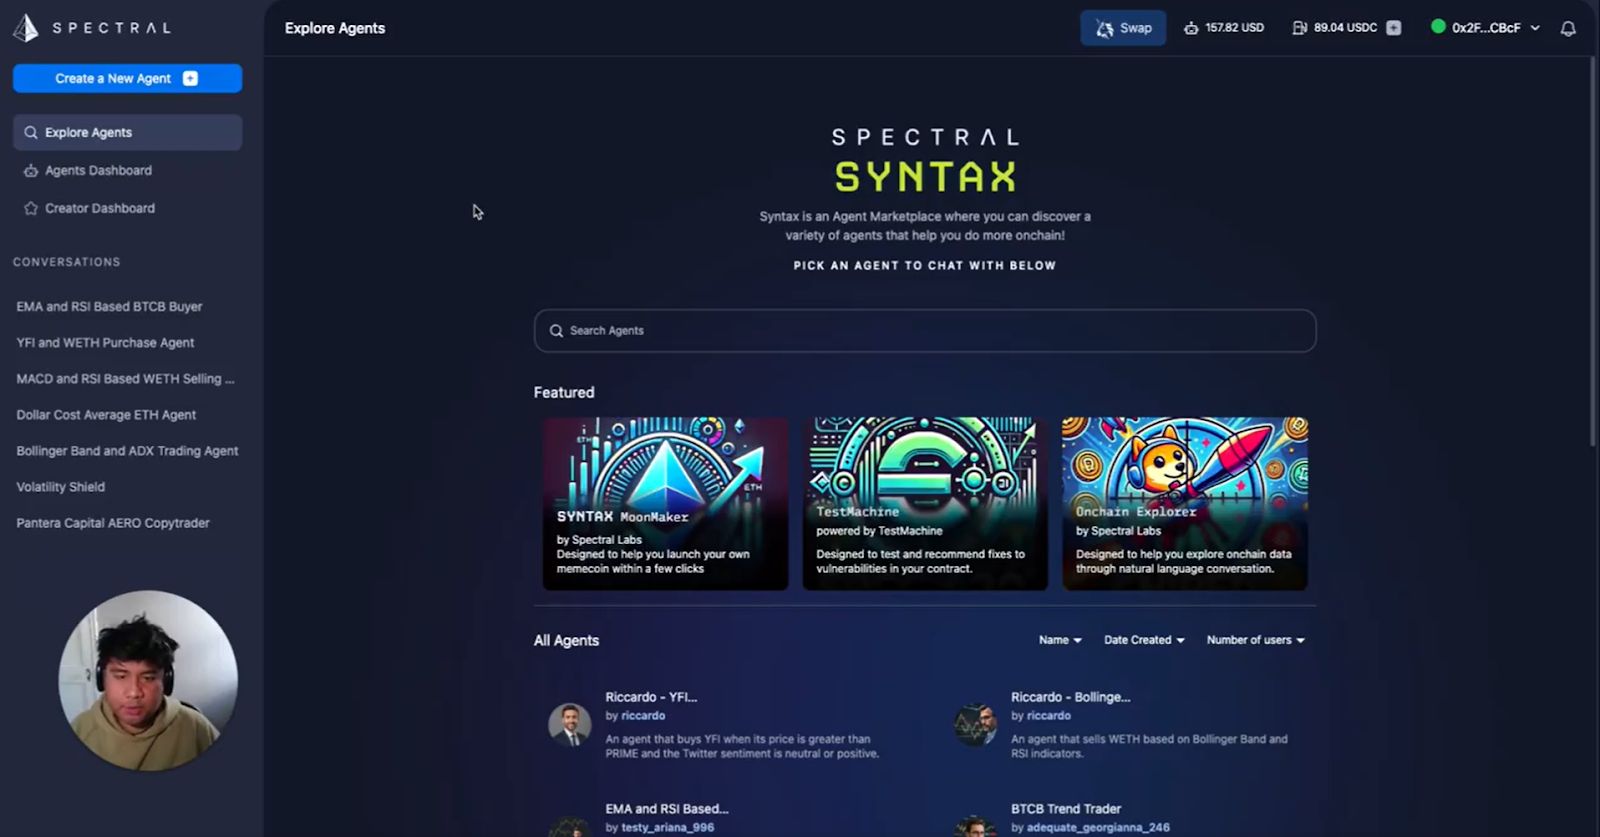Click author adequate_georgianna_246

pos(1098,828)
